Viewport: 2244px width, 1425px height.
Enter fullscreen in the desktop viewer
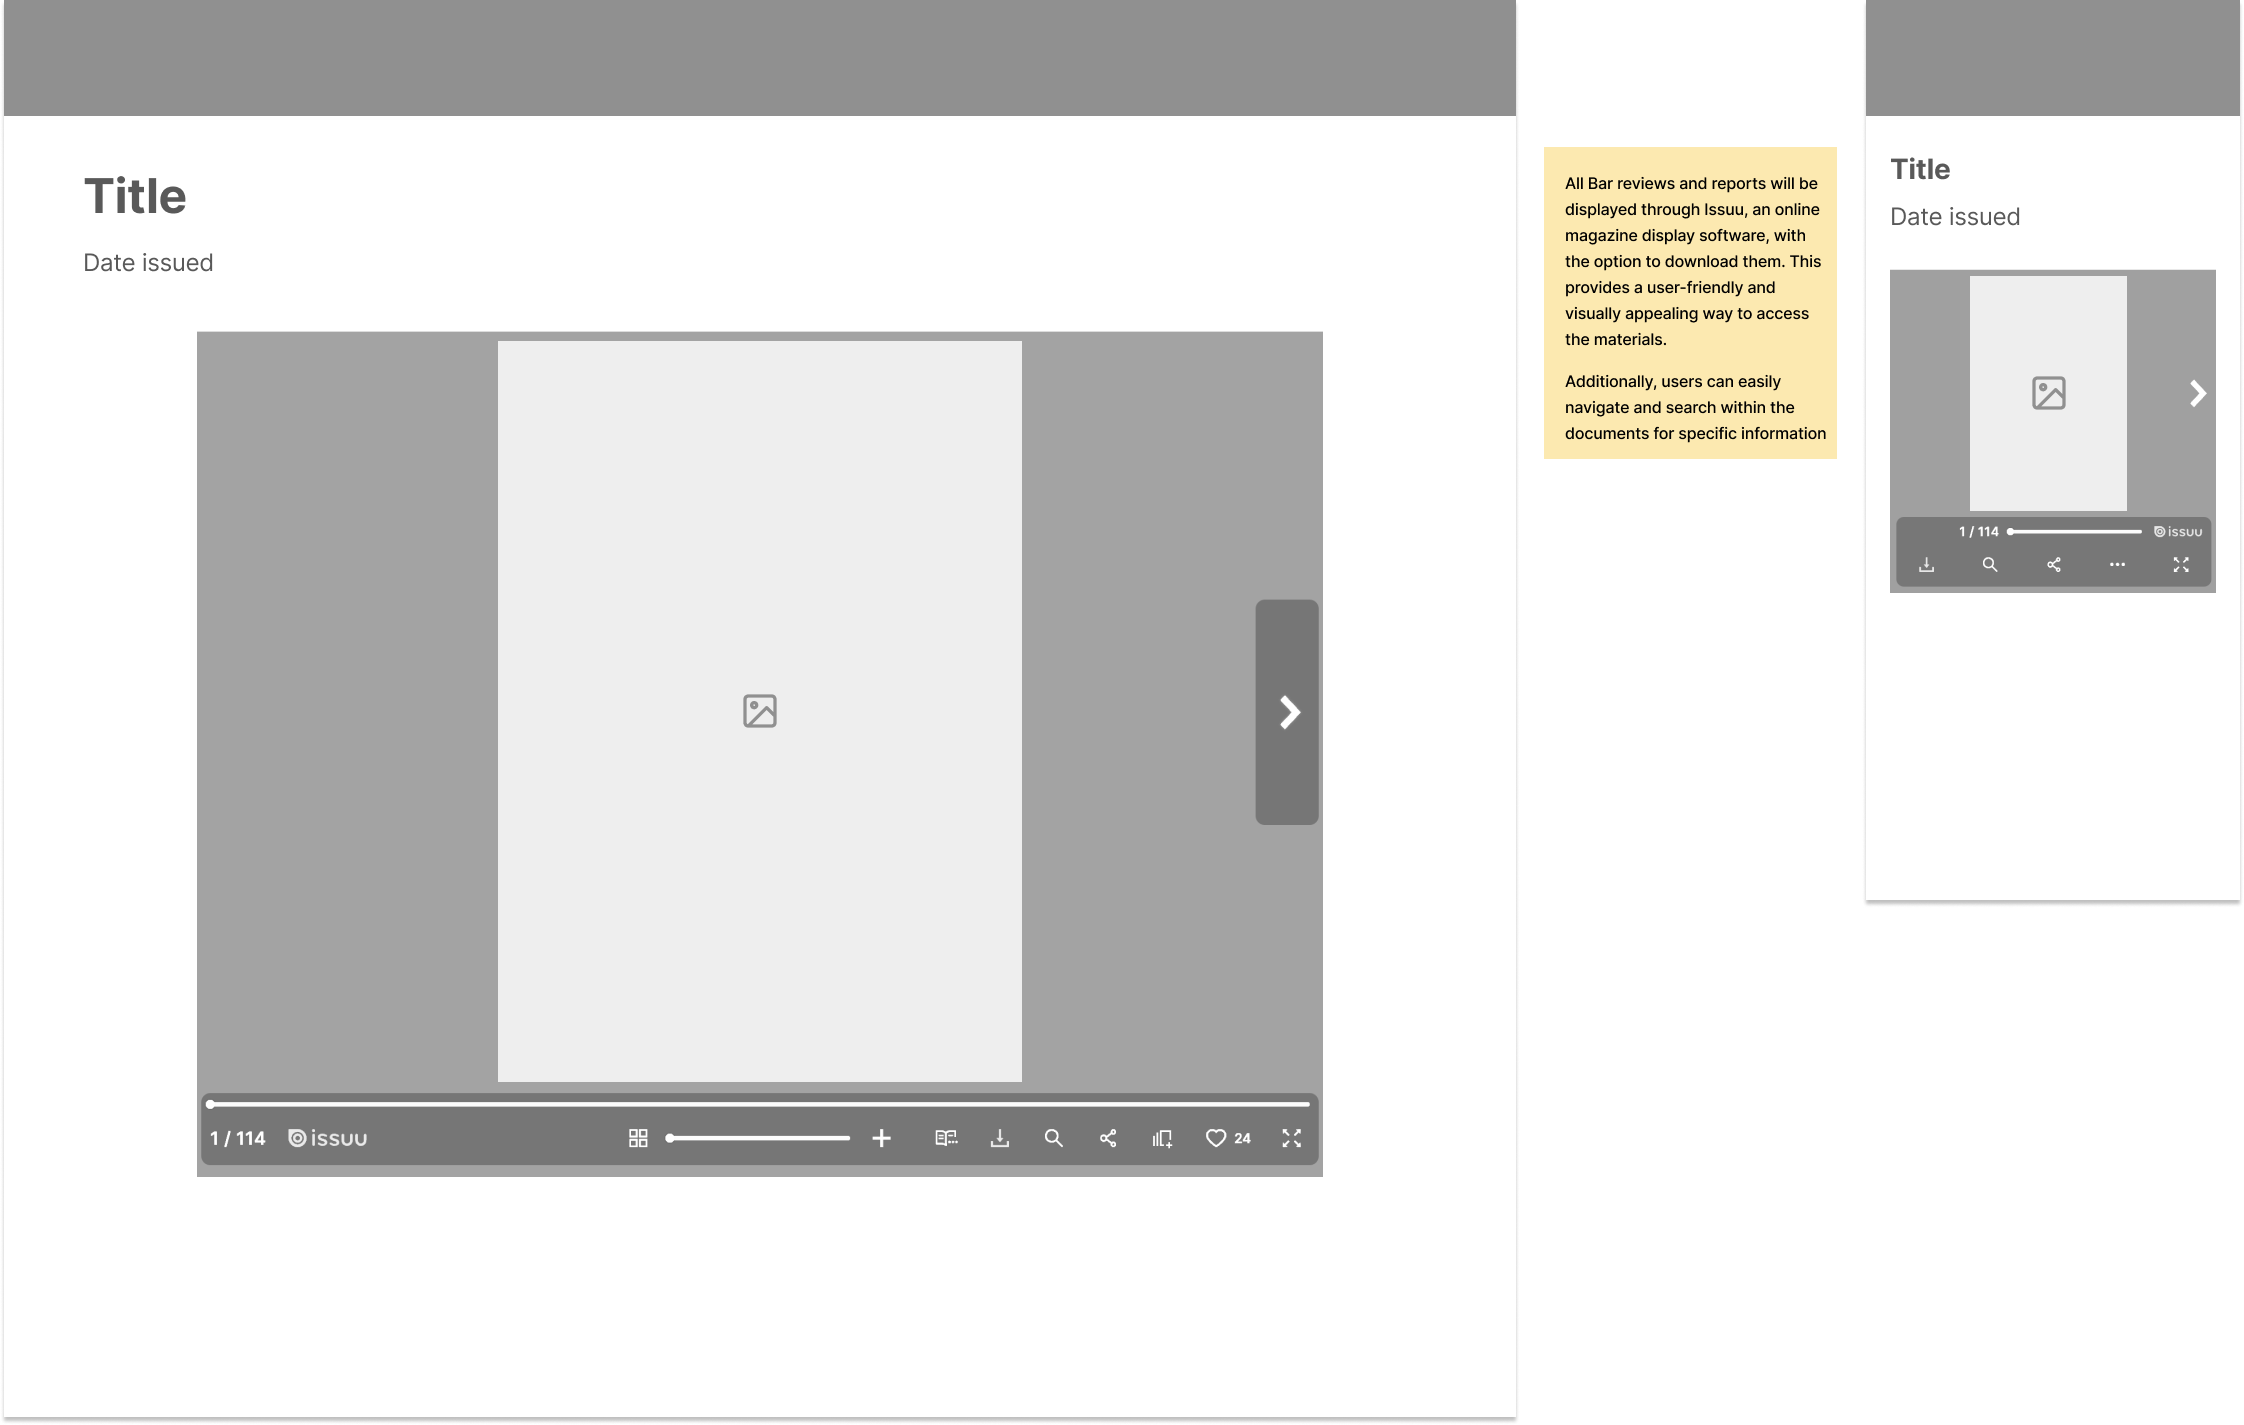tap(1292, 1138)
